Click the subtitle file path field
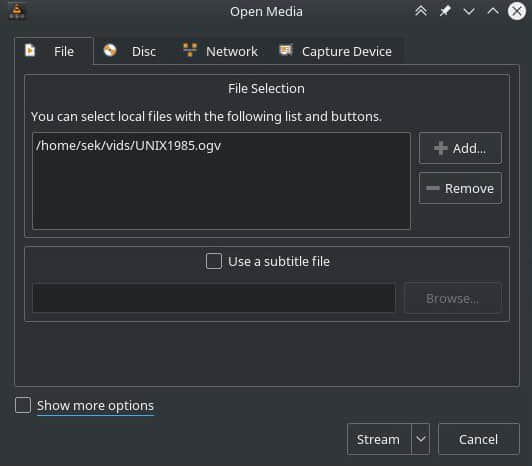 pos(214,298)
